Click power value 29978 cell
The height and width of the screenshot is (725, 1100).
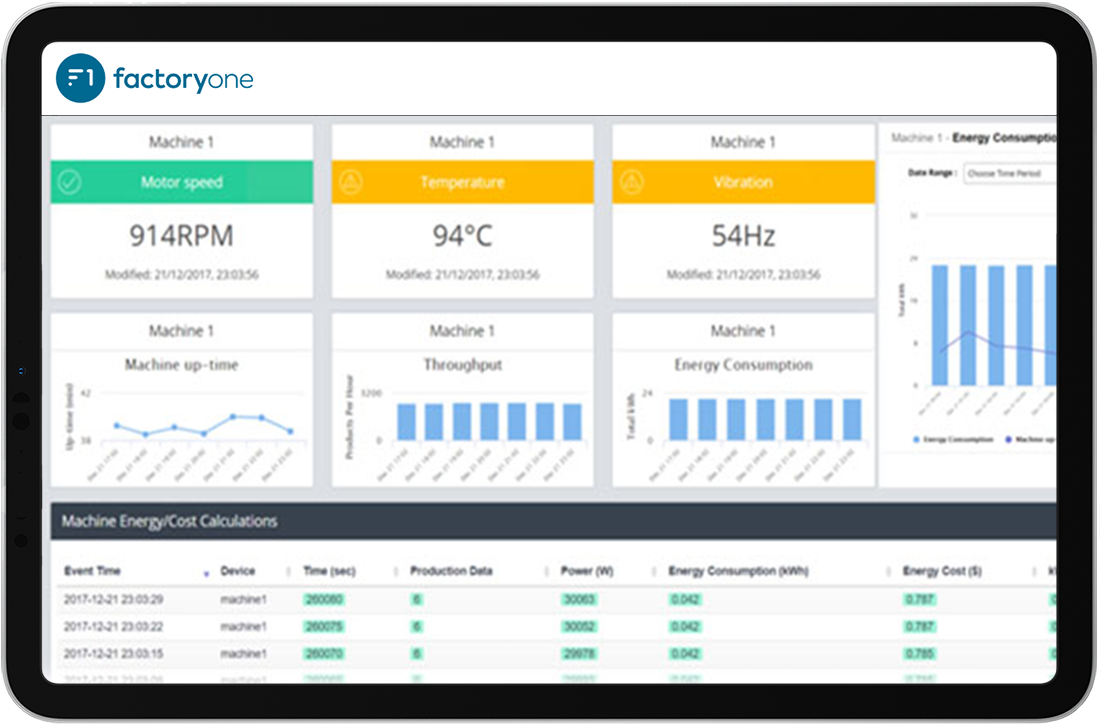(579, 653)
